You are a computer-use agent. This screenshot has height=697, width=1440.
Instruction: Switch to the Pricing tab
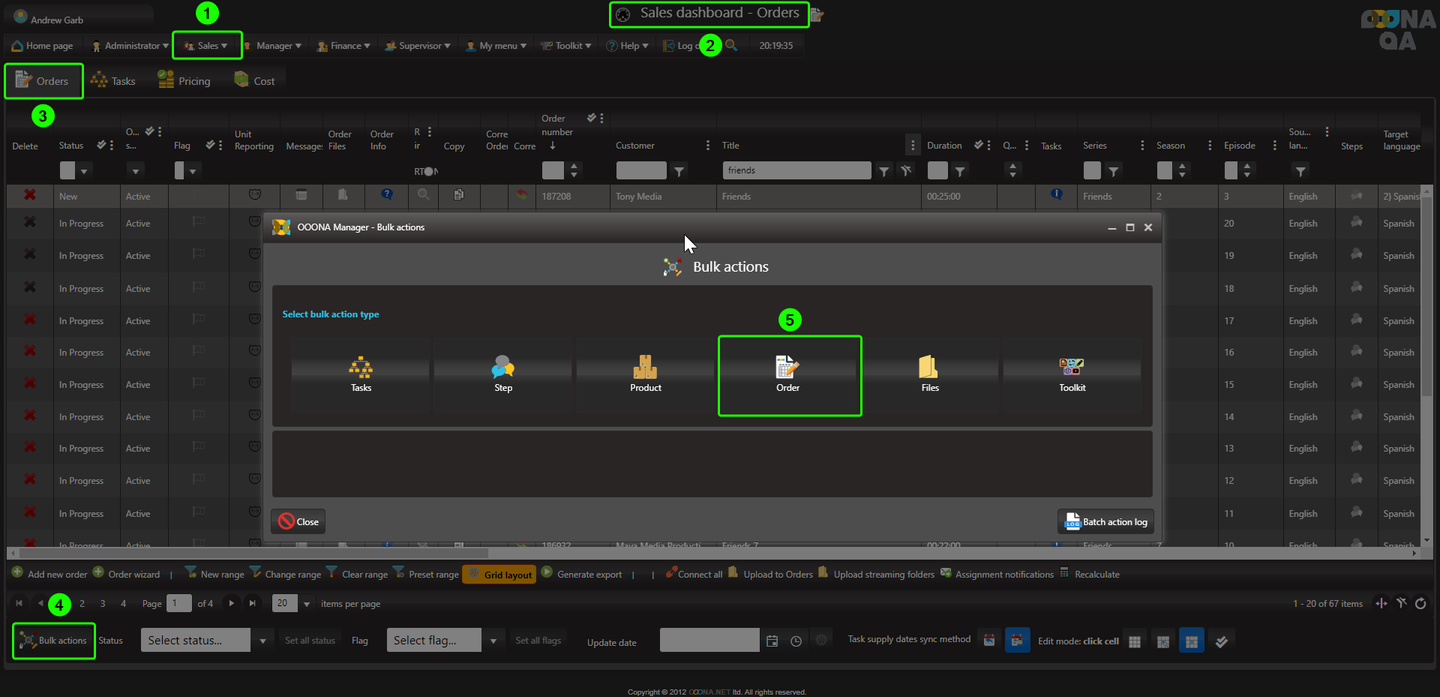pyautogui.click(x=185, y=81)
